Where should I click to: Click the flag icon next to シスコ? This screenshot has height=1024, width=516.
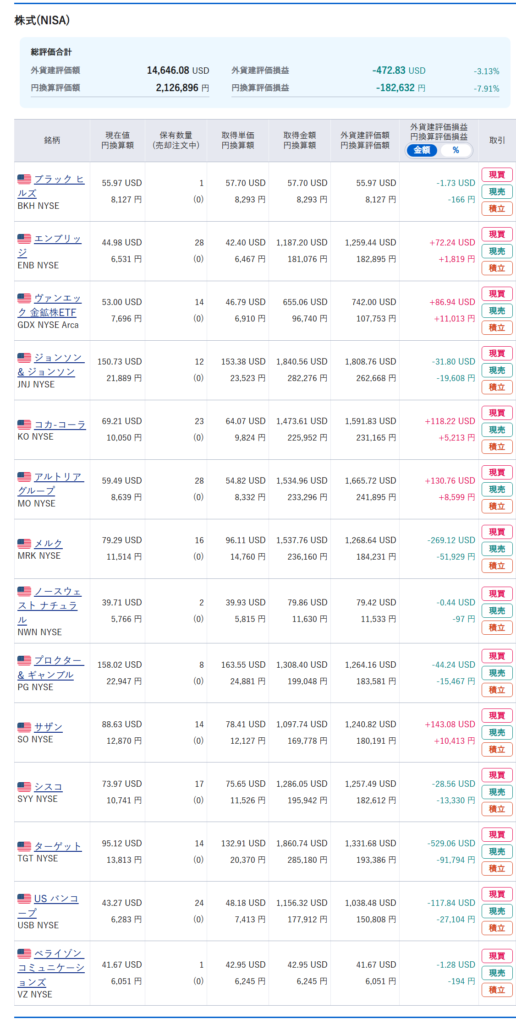pyautogui.click(x=24, y=787)
